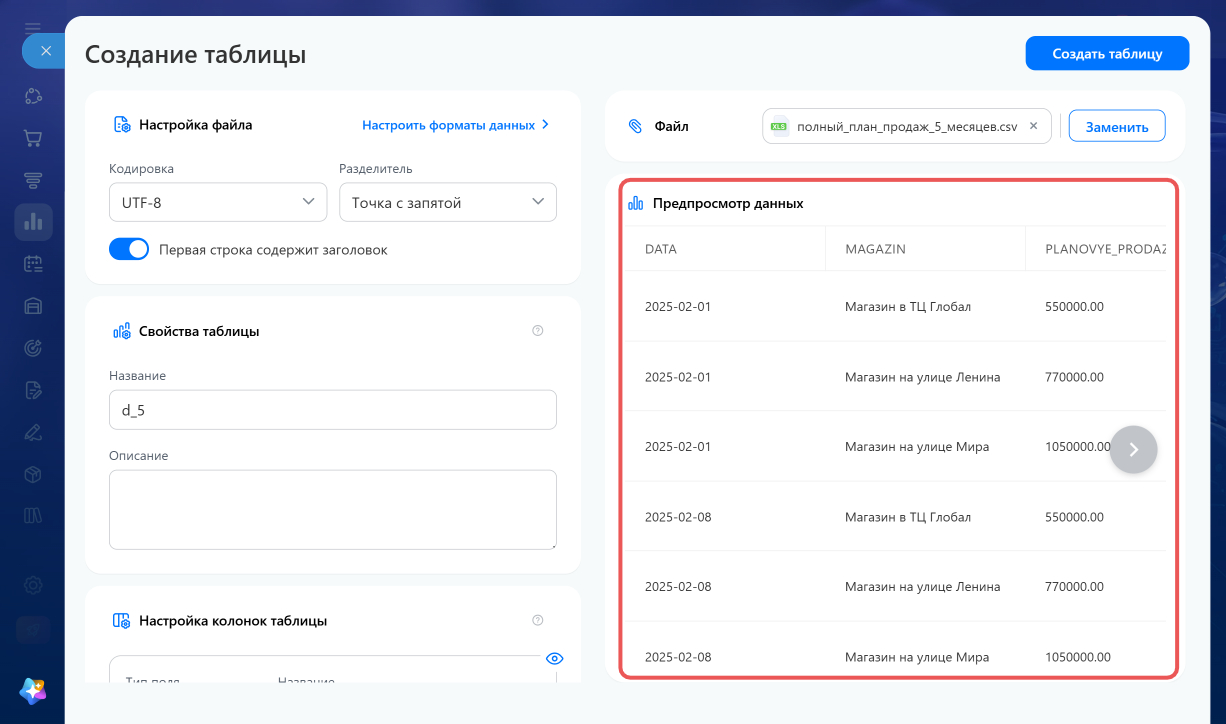
Task: Open the colorful AI sparkle icon
Action: tap(33, 690)
